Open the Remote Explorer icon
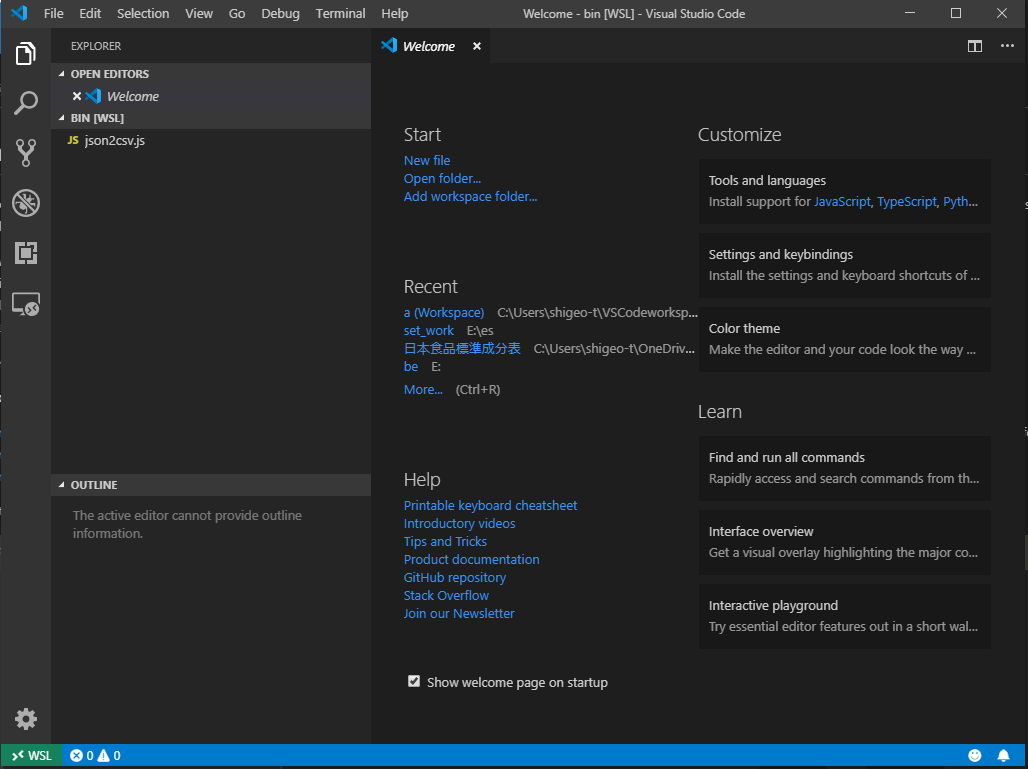This screenshot has height=769, width=1028. point(26,304)
